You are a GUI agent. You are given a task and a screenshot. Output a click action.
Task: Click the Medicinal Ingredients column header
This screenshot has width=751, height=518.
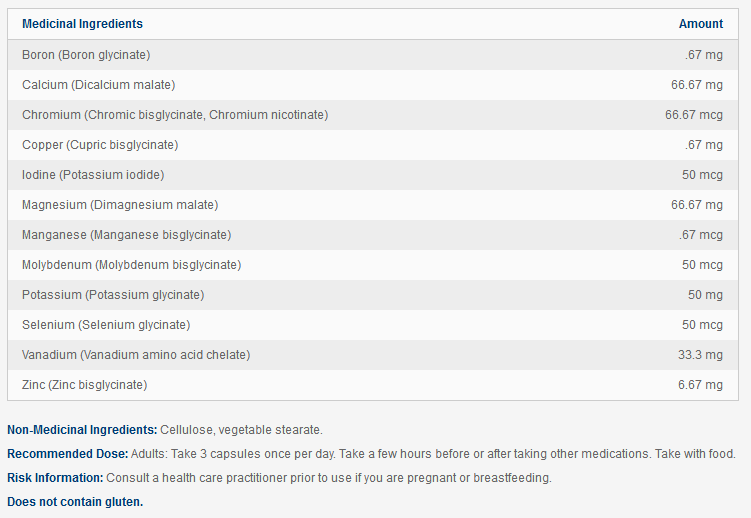82,24
